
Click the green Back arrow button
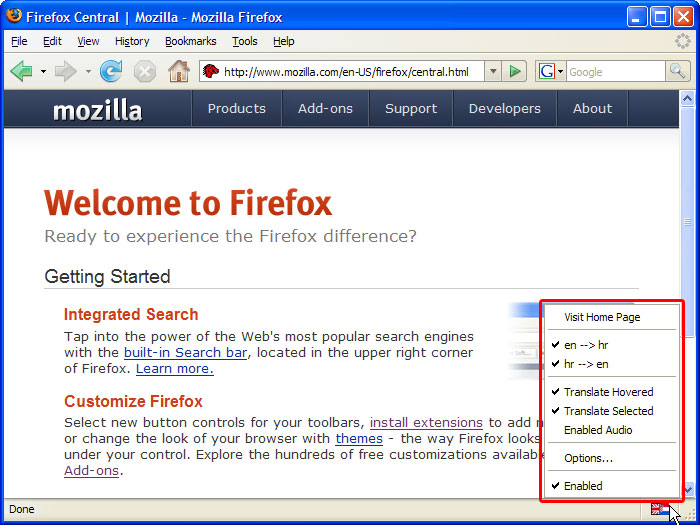pos(21,71)
